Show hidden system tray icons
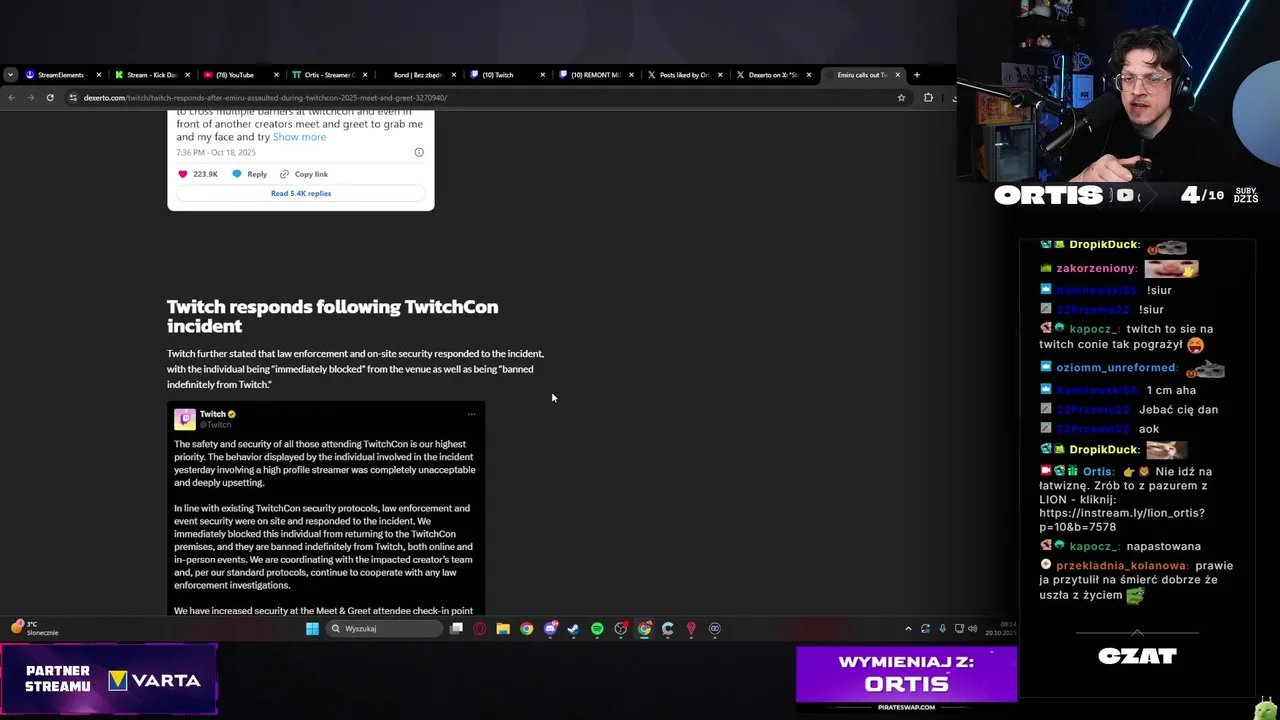The width and height of the screenshot is (1280, 720). click(908, 629)
